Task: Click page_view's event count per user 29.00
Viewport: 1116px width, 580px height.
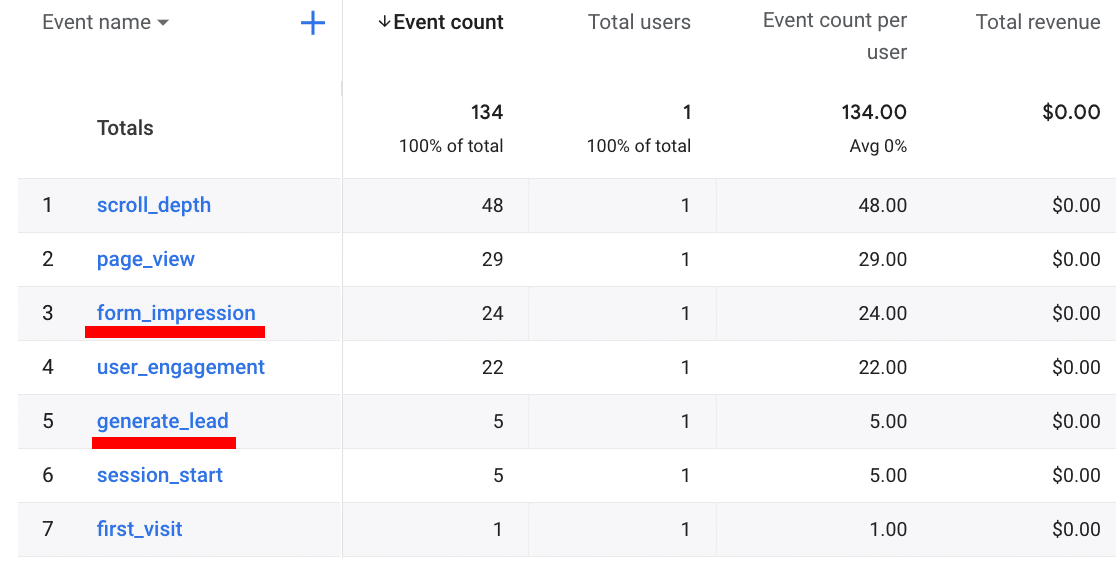Action: point(881,259)
